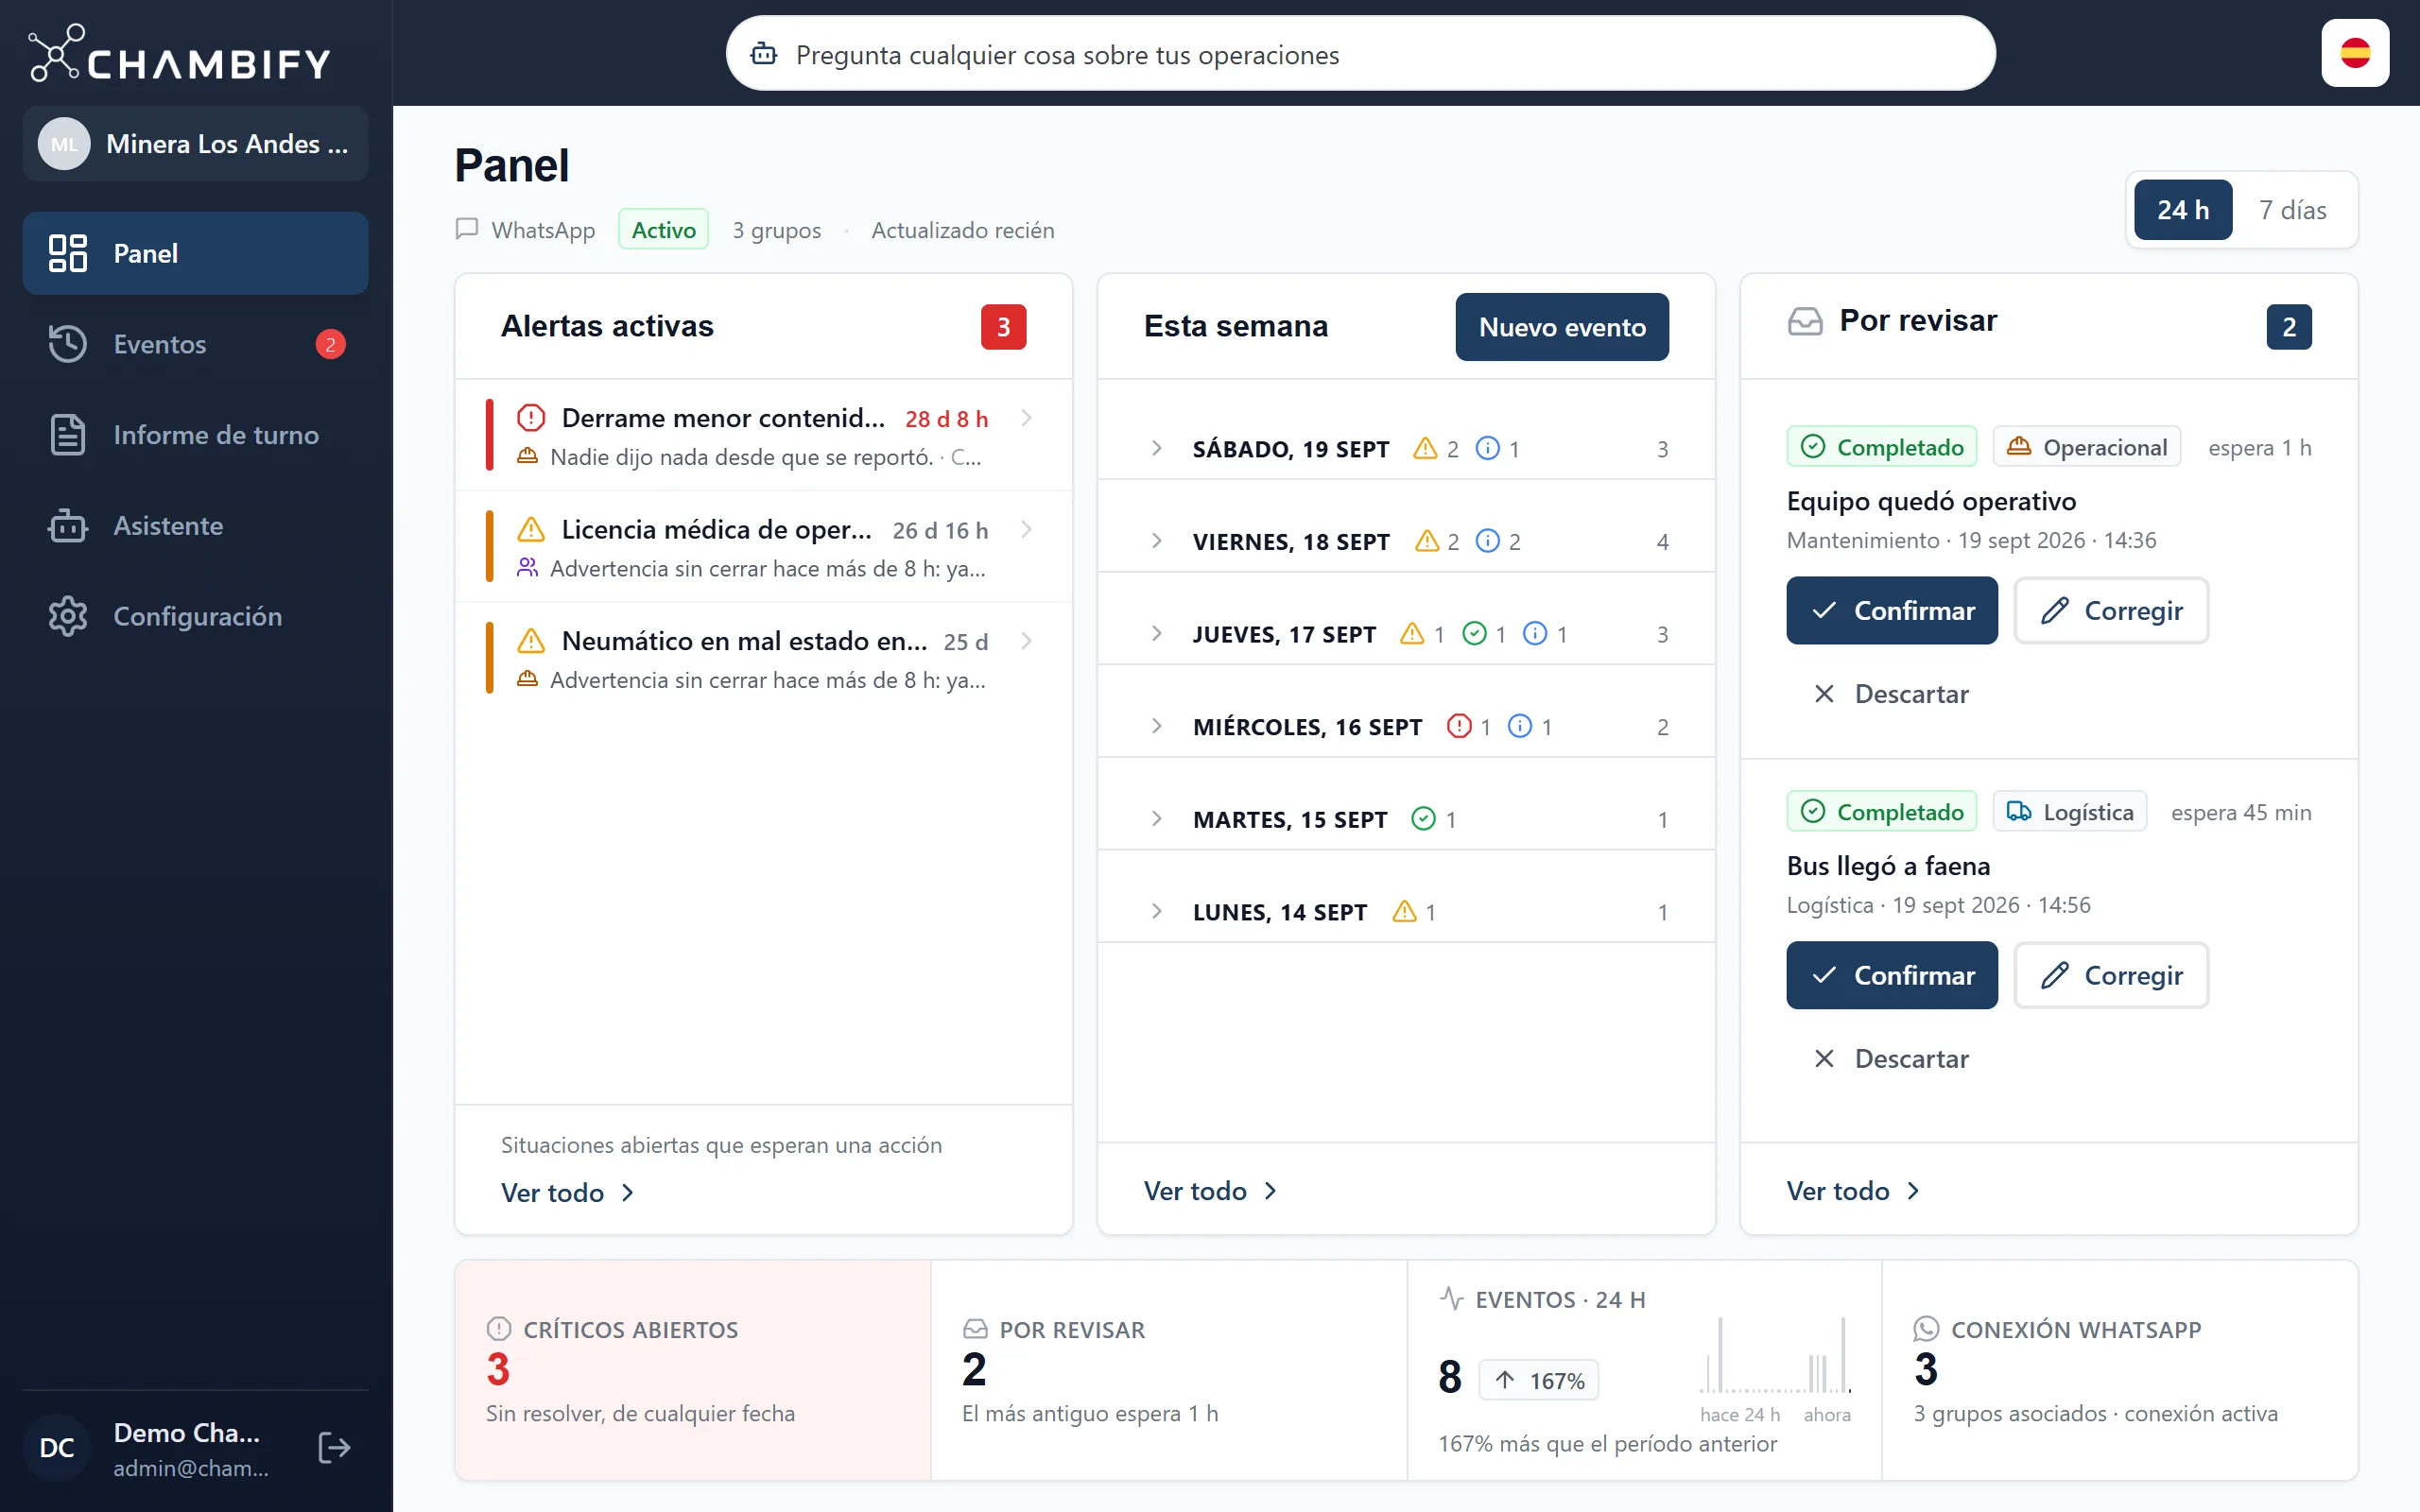Expand the Lunes, 14 Sept row
The width and height of the screenshot is (2420, 1512).
pos(1406,912)
